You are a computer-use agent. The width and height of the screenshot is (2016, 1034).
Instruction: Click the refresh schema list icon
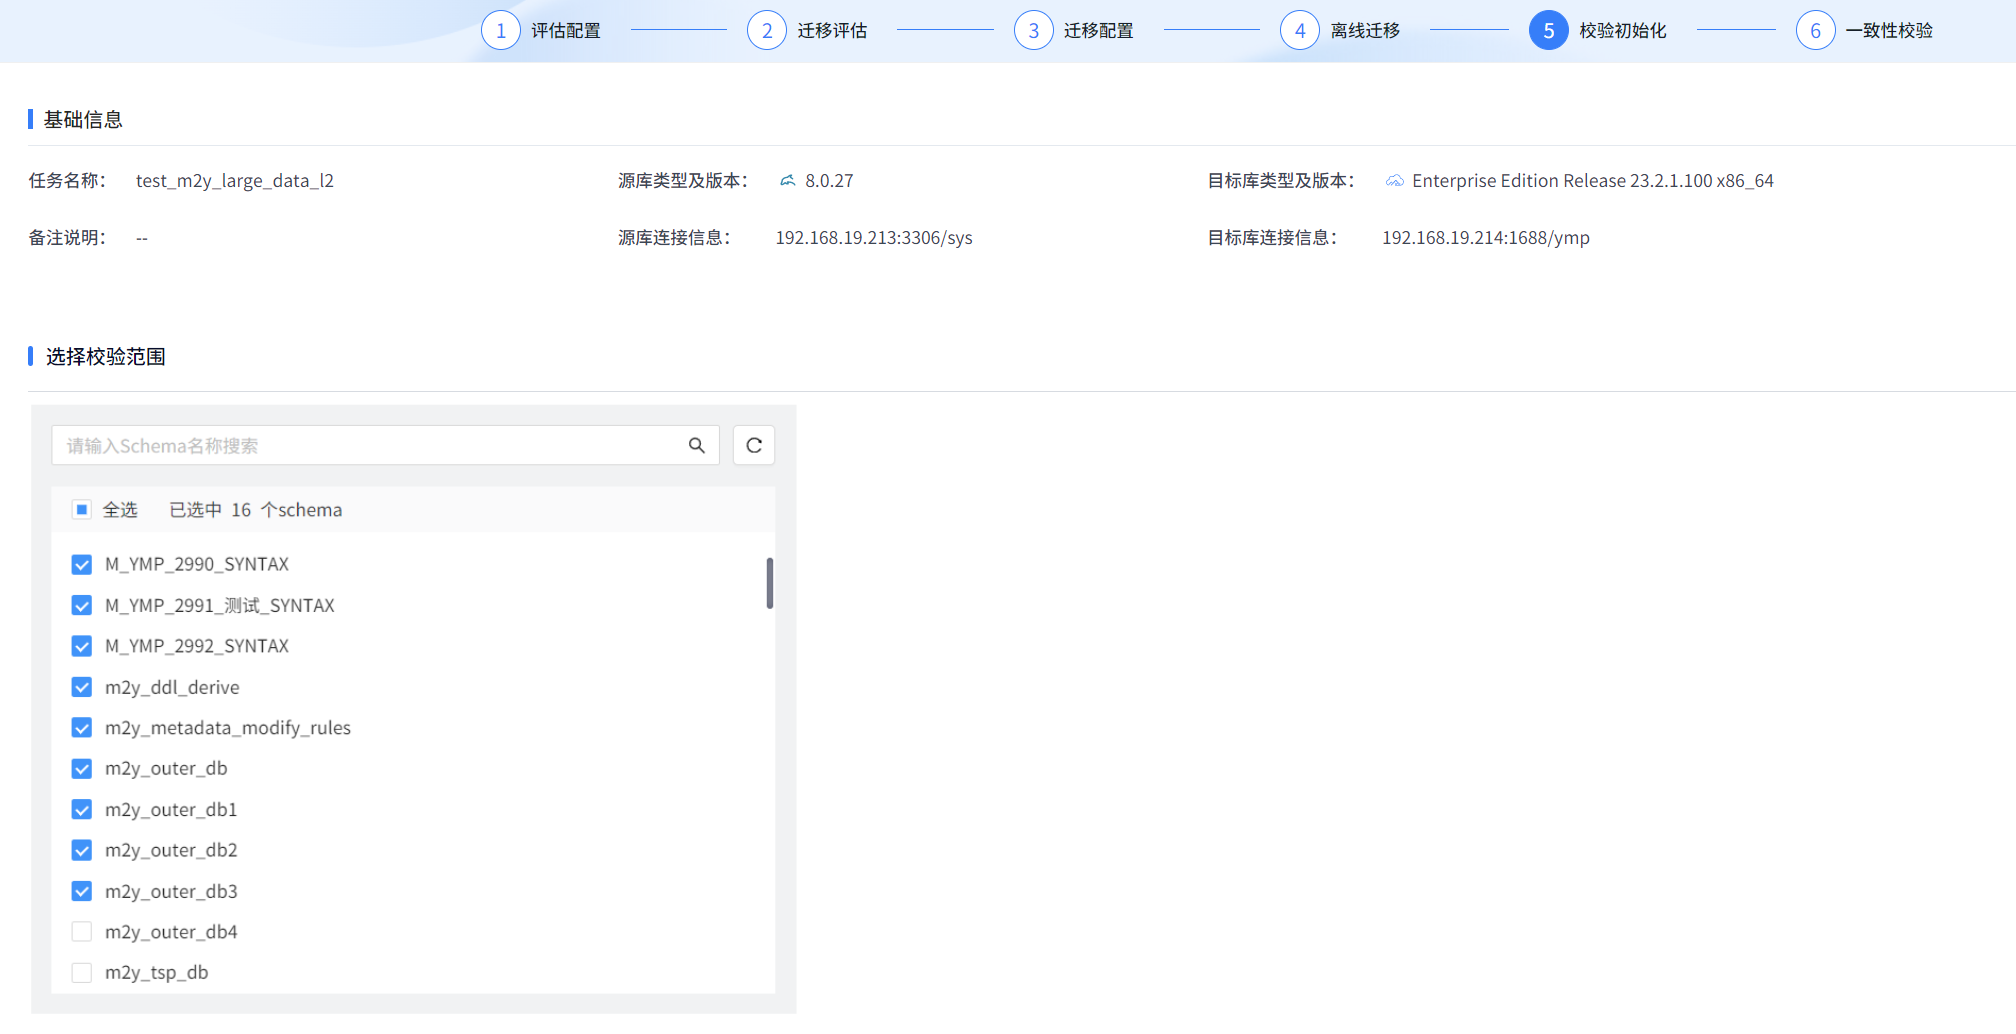(x=754, y=446)
